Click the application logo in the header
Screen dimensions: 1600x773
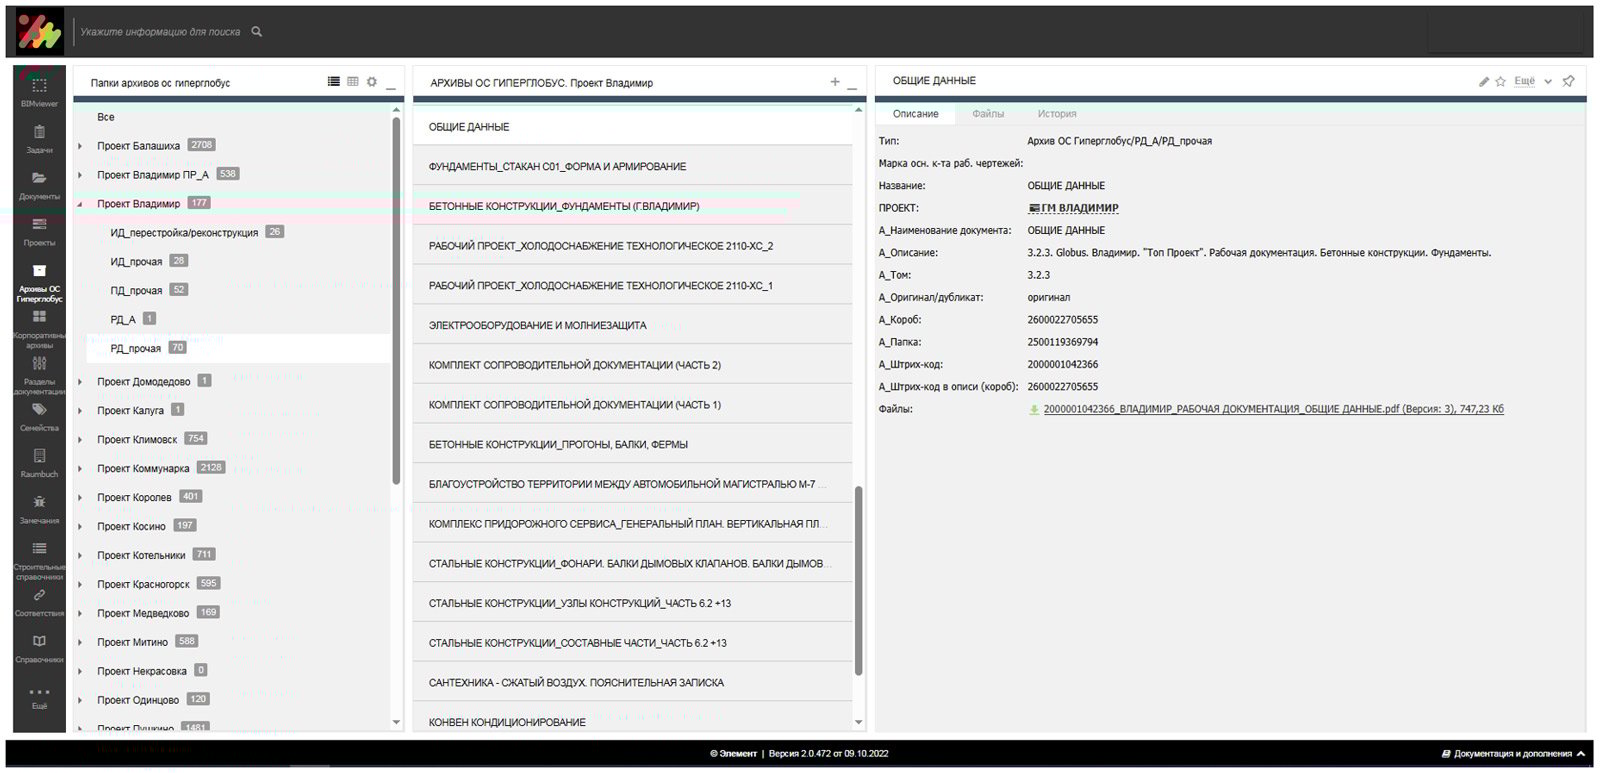pos(39,31)
